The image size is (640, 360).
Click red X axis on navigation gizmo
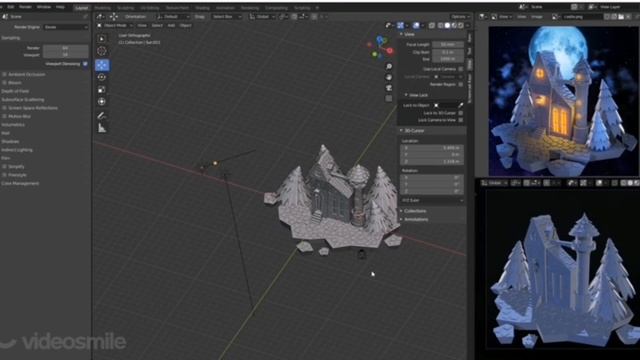[x=390, y=51]
